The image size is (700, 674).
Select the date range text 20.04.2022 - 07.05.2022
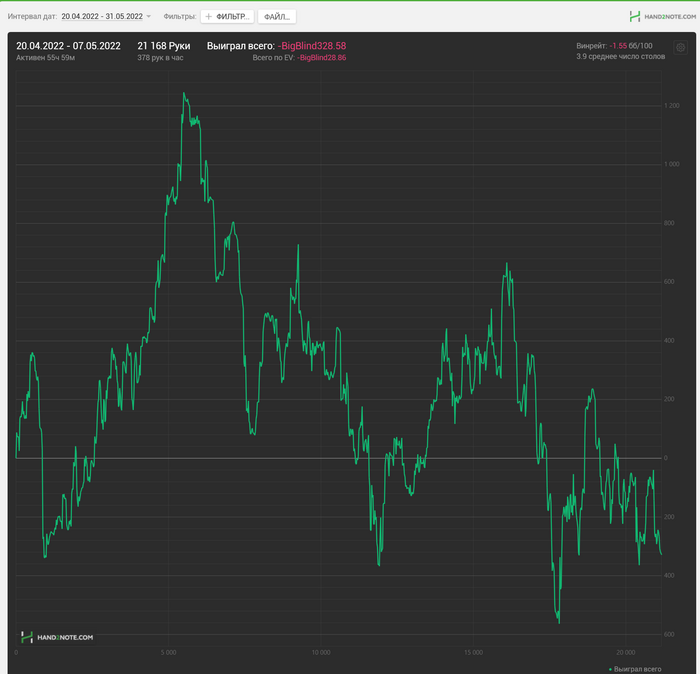click(68, 46)
